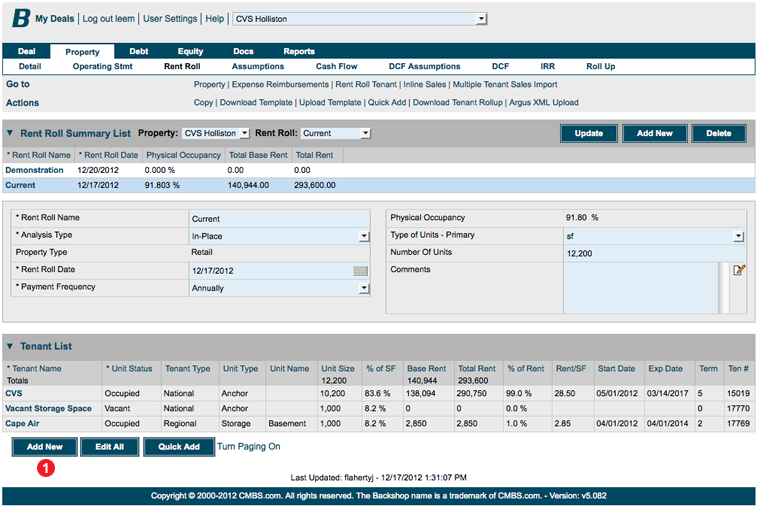Click the Number Of Units input field
Image resolution: width=757 pixels, height=509 pixels.
[x=655, y=254]
